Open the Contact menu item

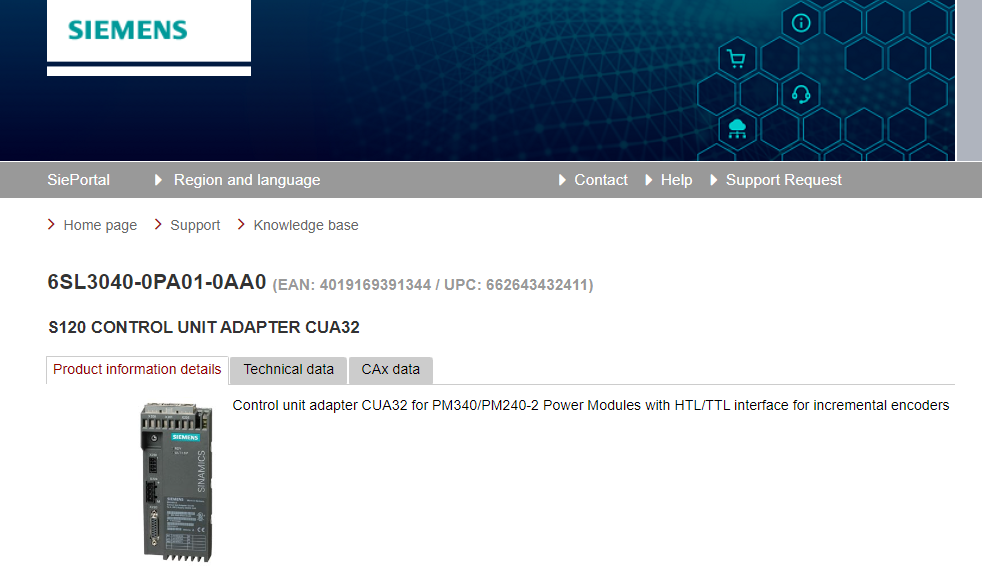coord(600,180)
